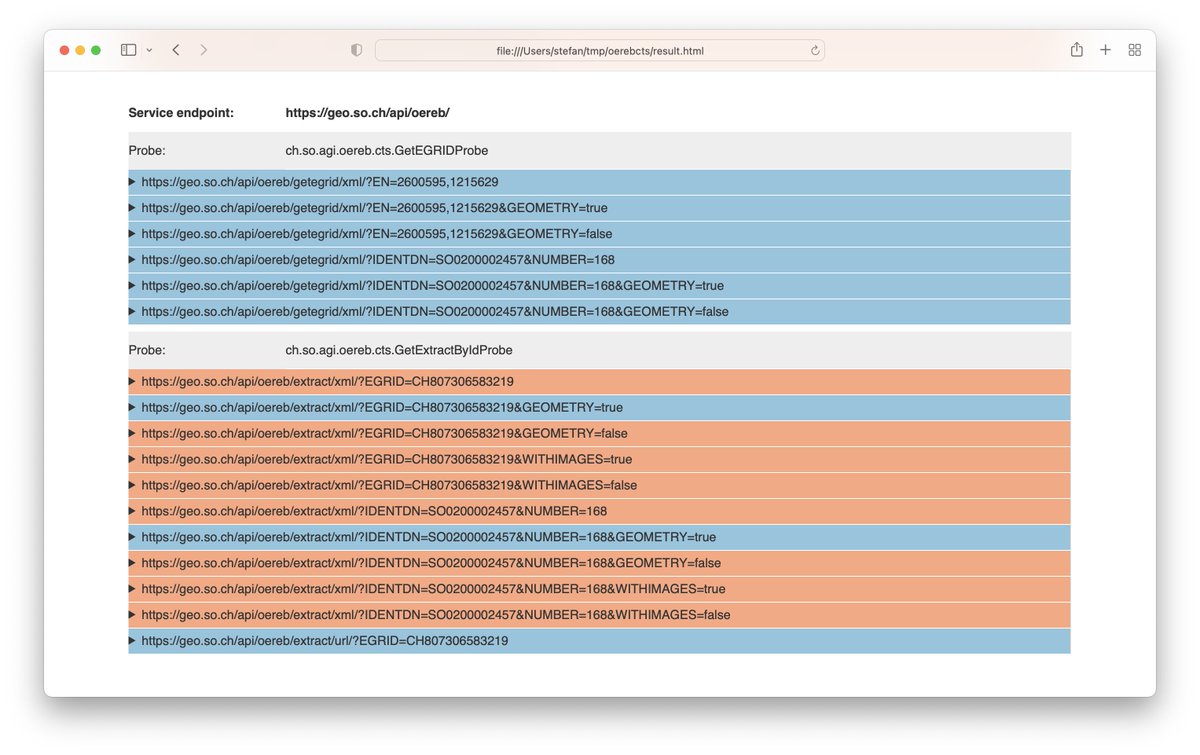
Task: Expand extract/url EGRID=CH807306583219 row triangle
Action: point(132,641)
